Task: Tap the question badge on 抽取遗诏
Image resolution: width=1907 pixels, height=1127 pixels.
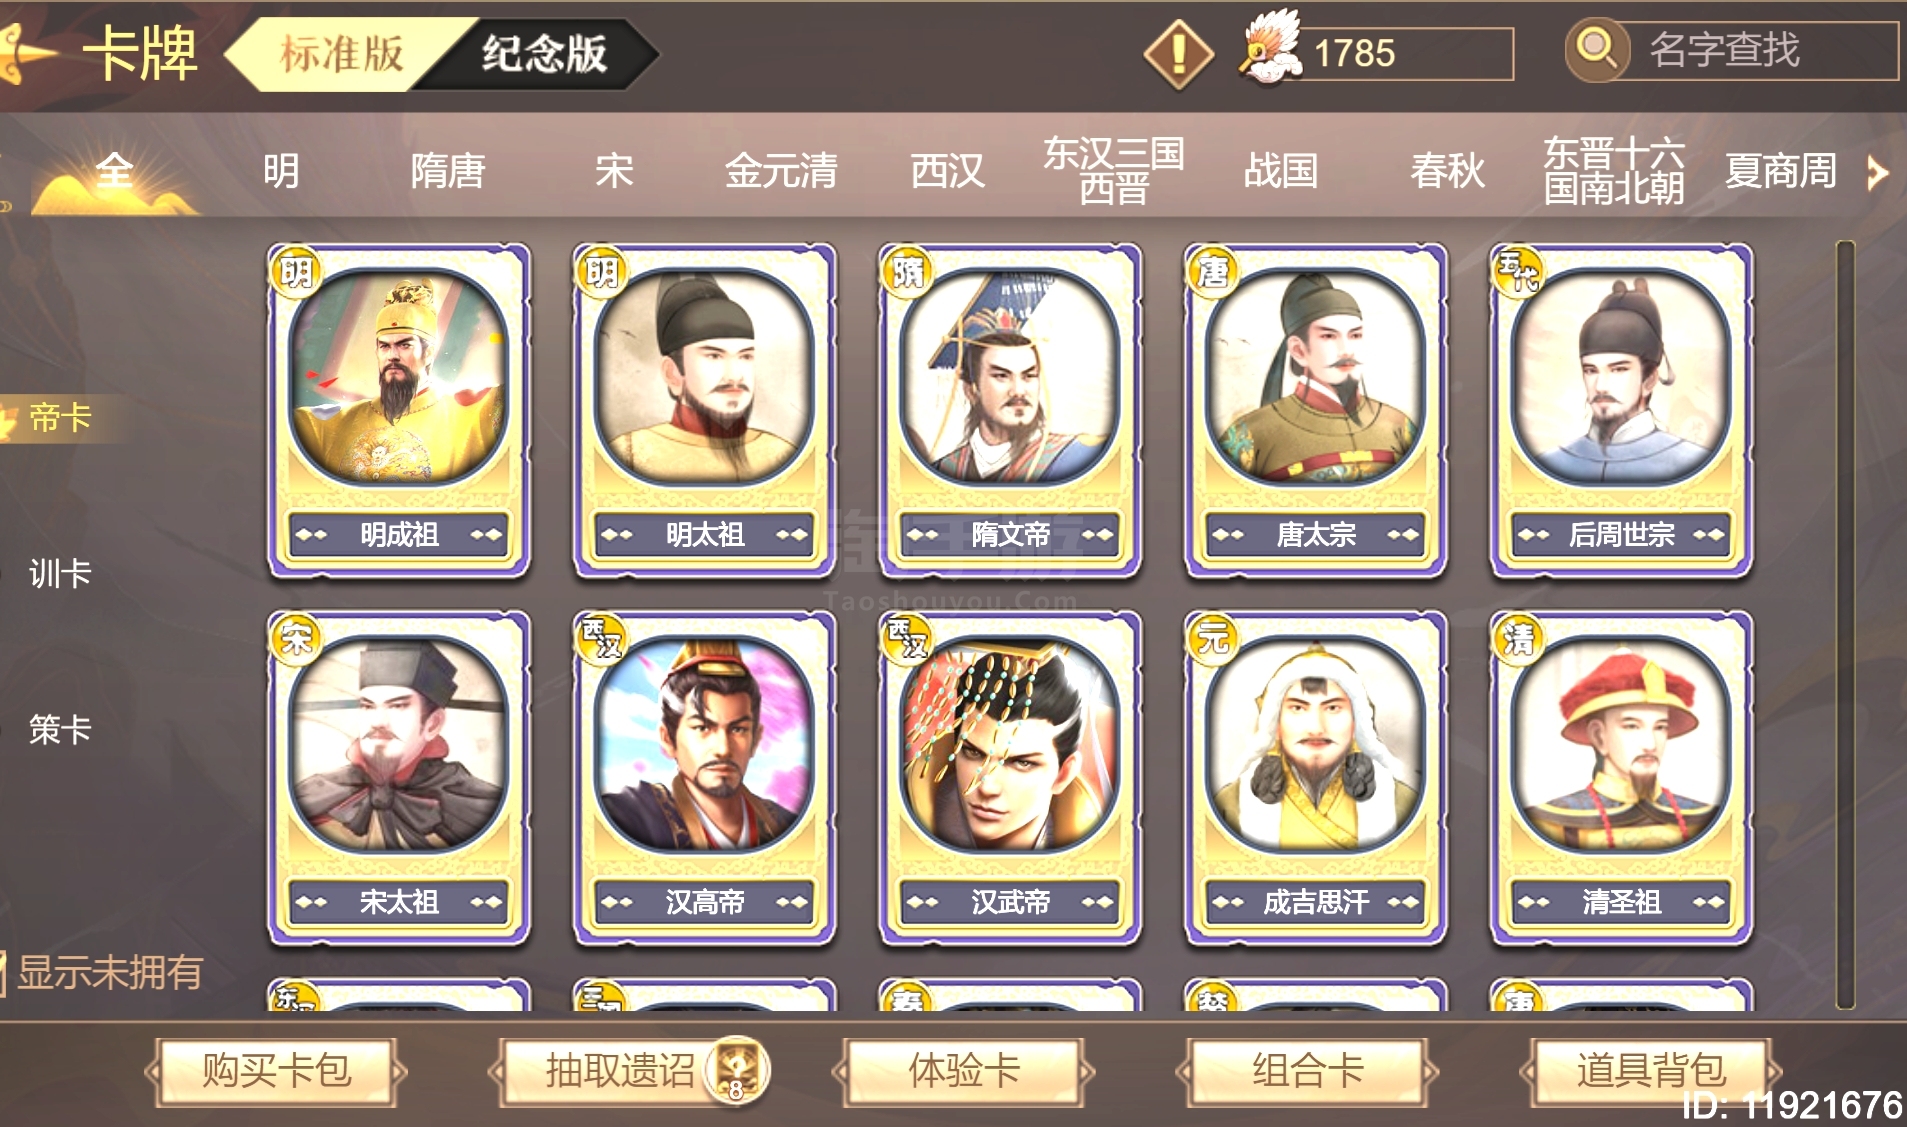Action: (x=737, y=1071)
